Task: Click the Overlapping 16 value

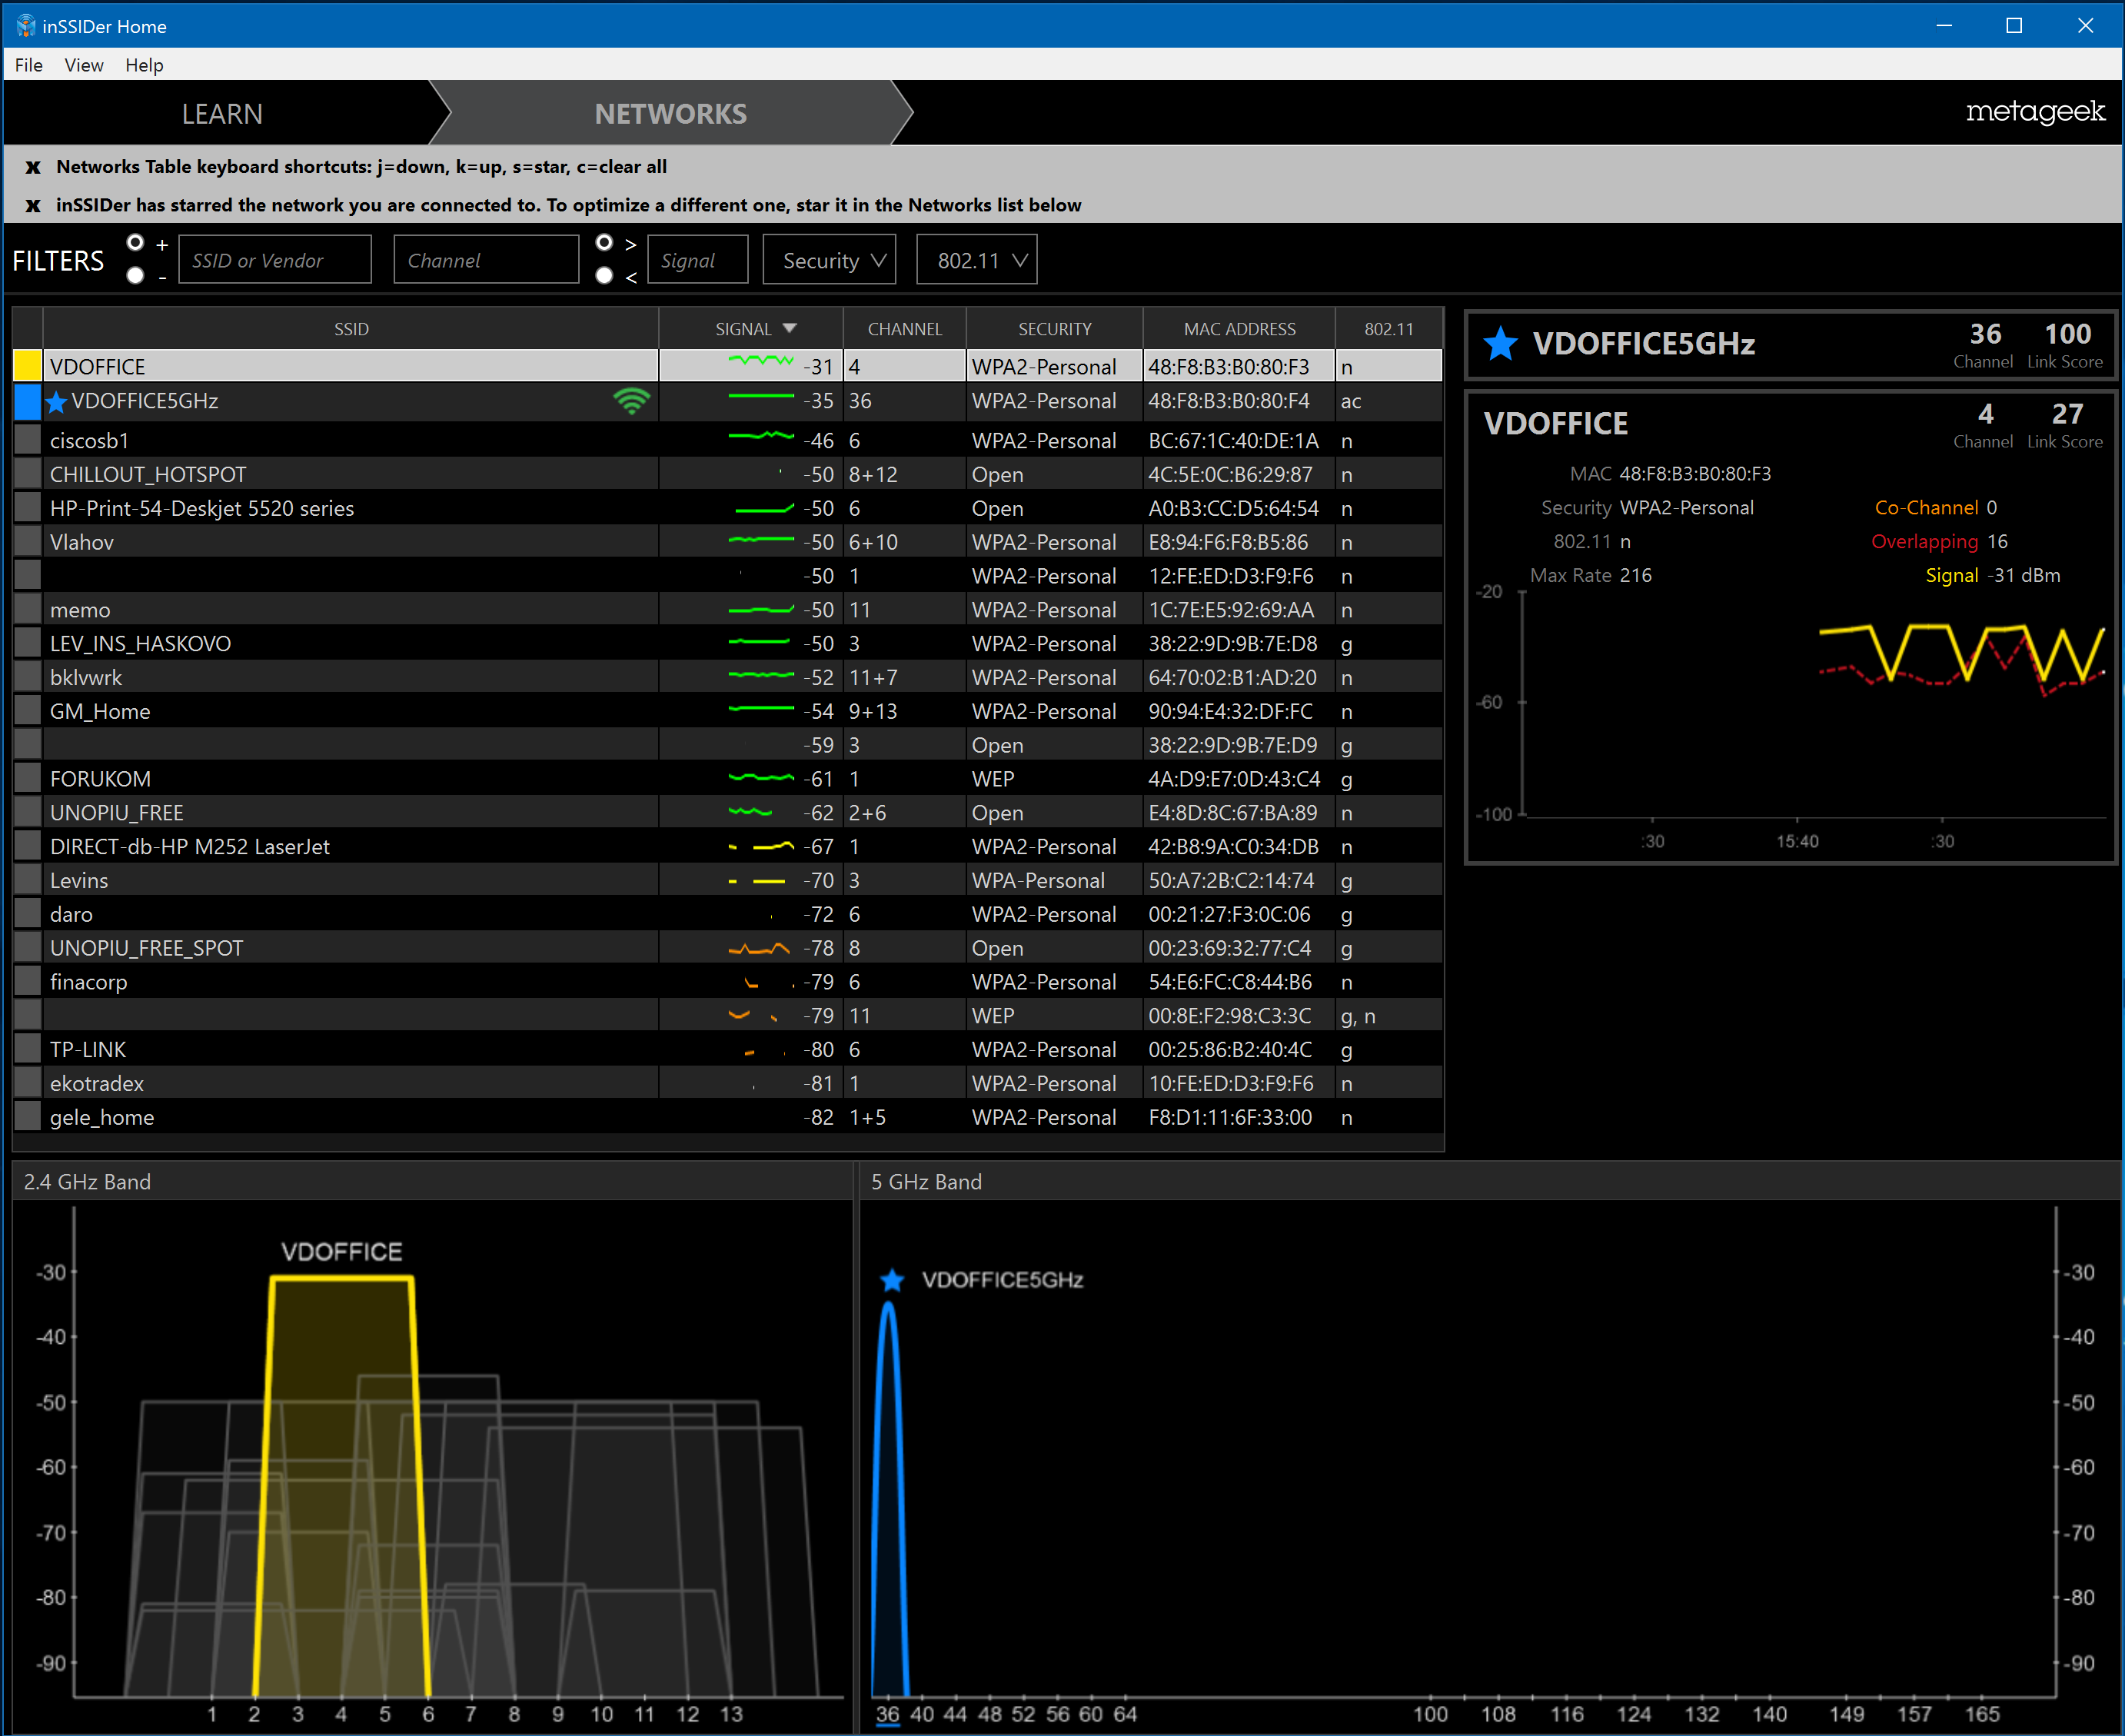Action: click(x=1997, y=542)
